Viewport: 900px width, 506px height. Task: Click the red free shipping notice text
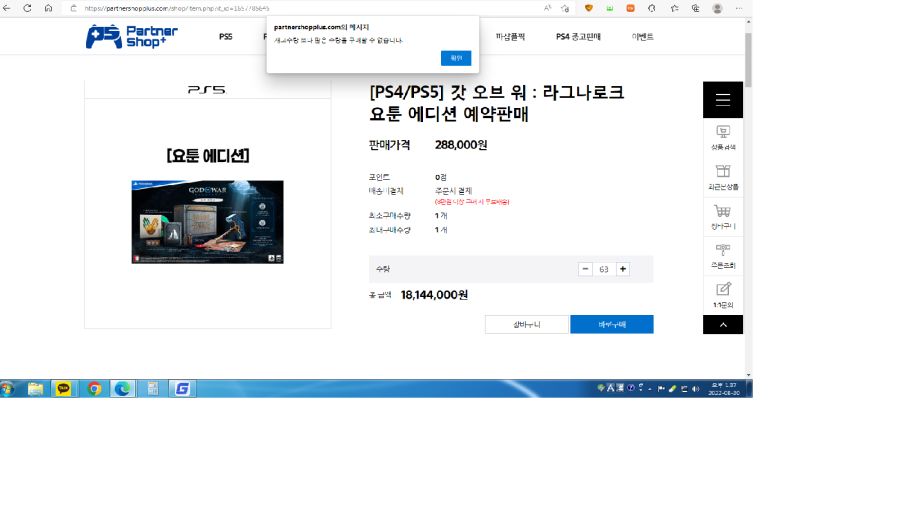tap(472, 202)
